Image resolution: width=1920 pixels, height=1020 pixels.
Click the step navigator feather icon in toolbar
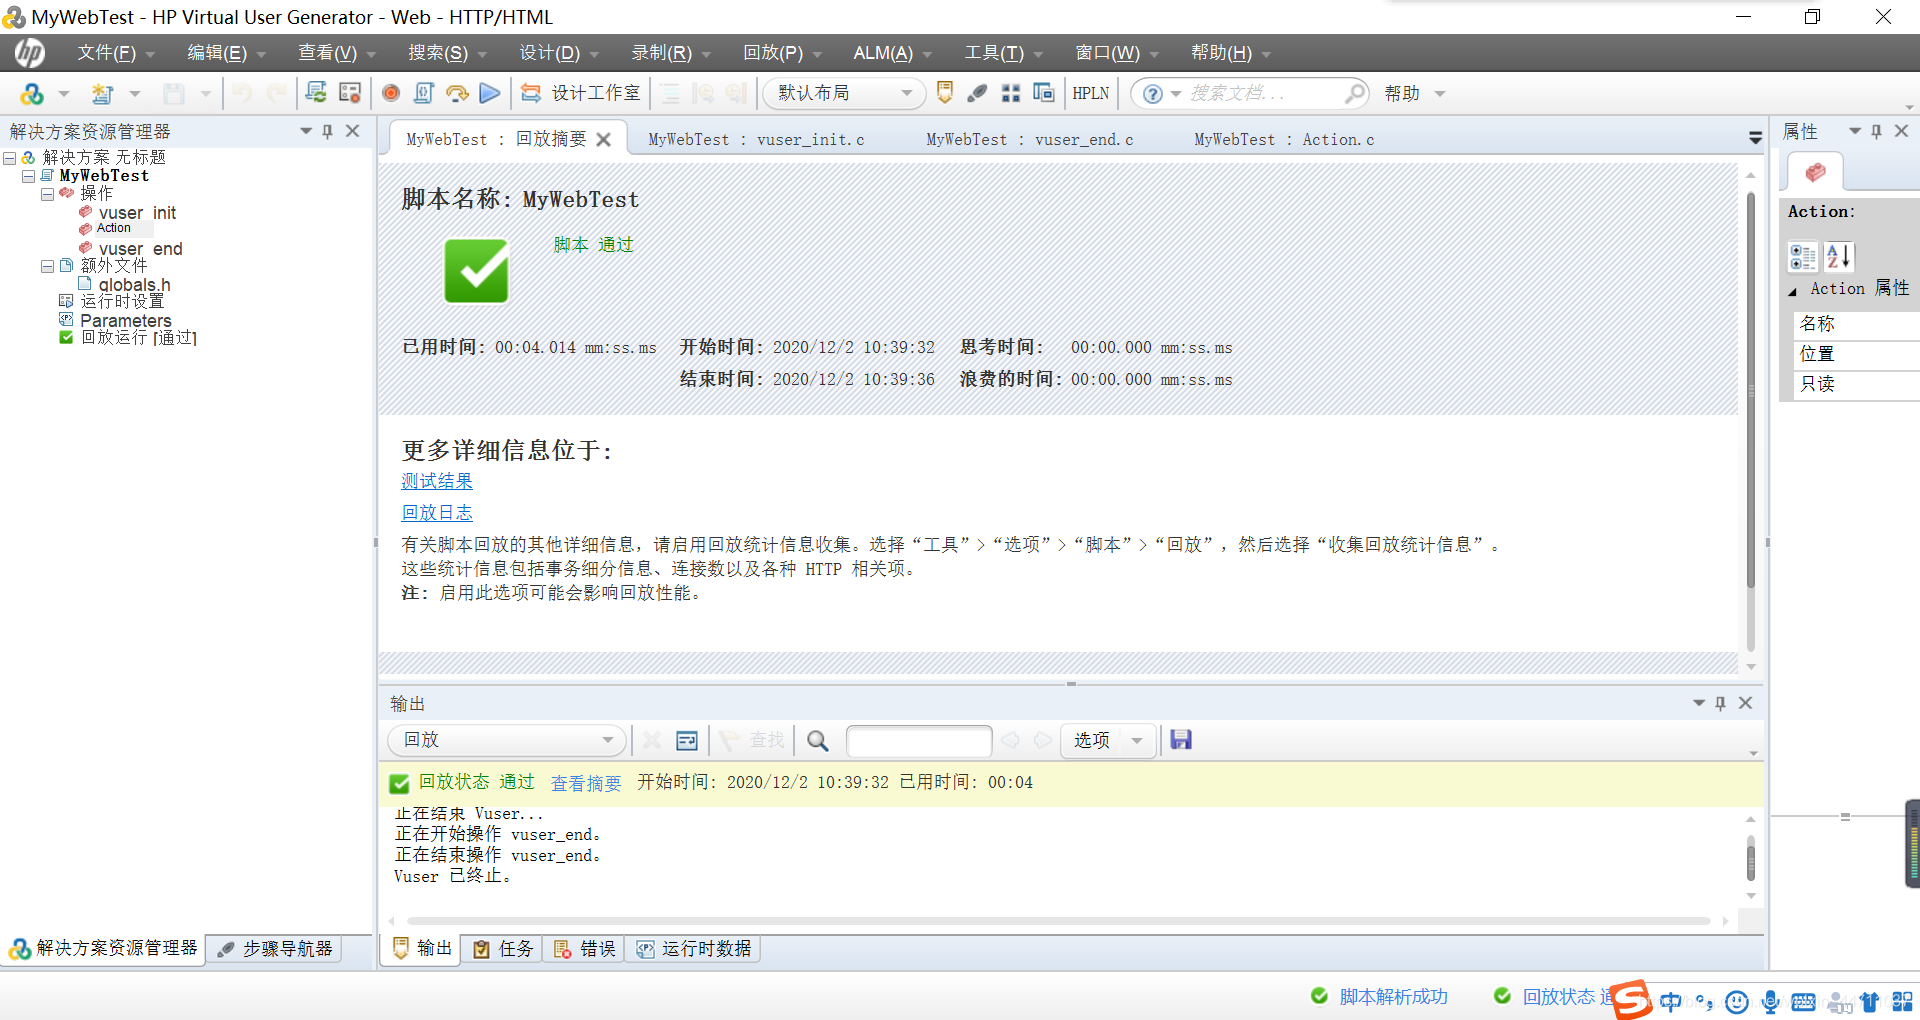point(978,93)
